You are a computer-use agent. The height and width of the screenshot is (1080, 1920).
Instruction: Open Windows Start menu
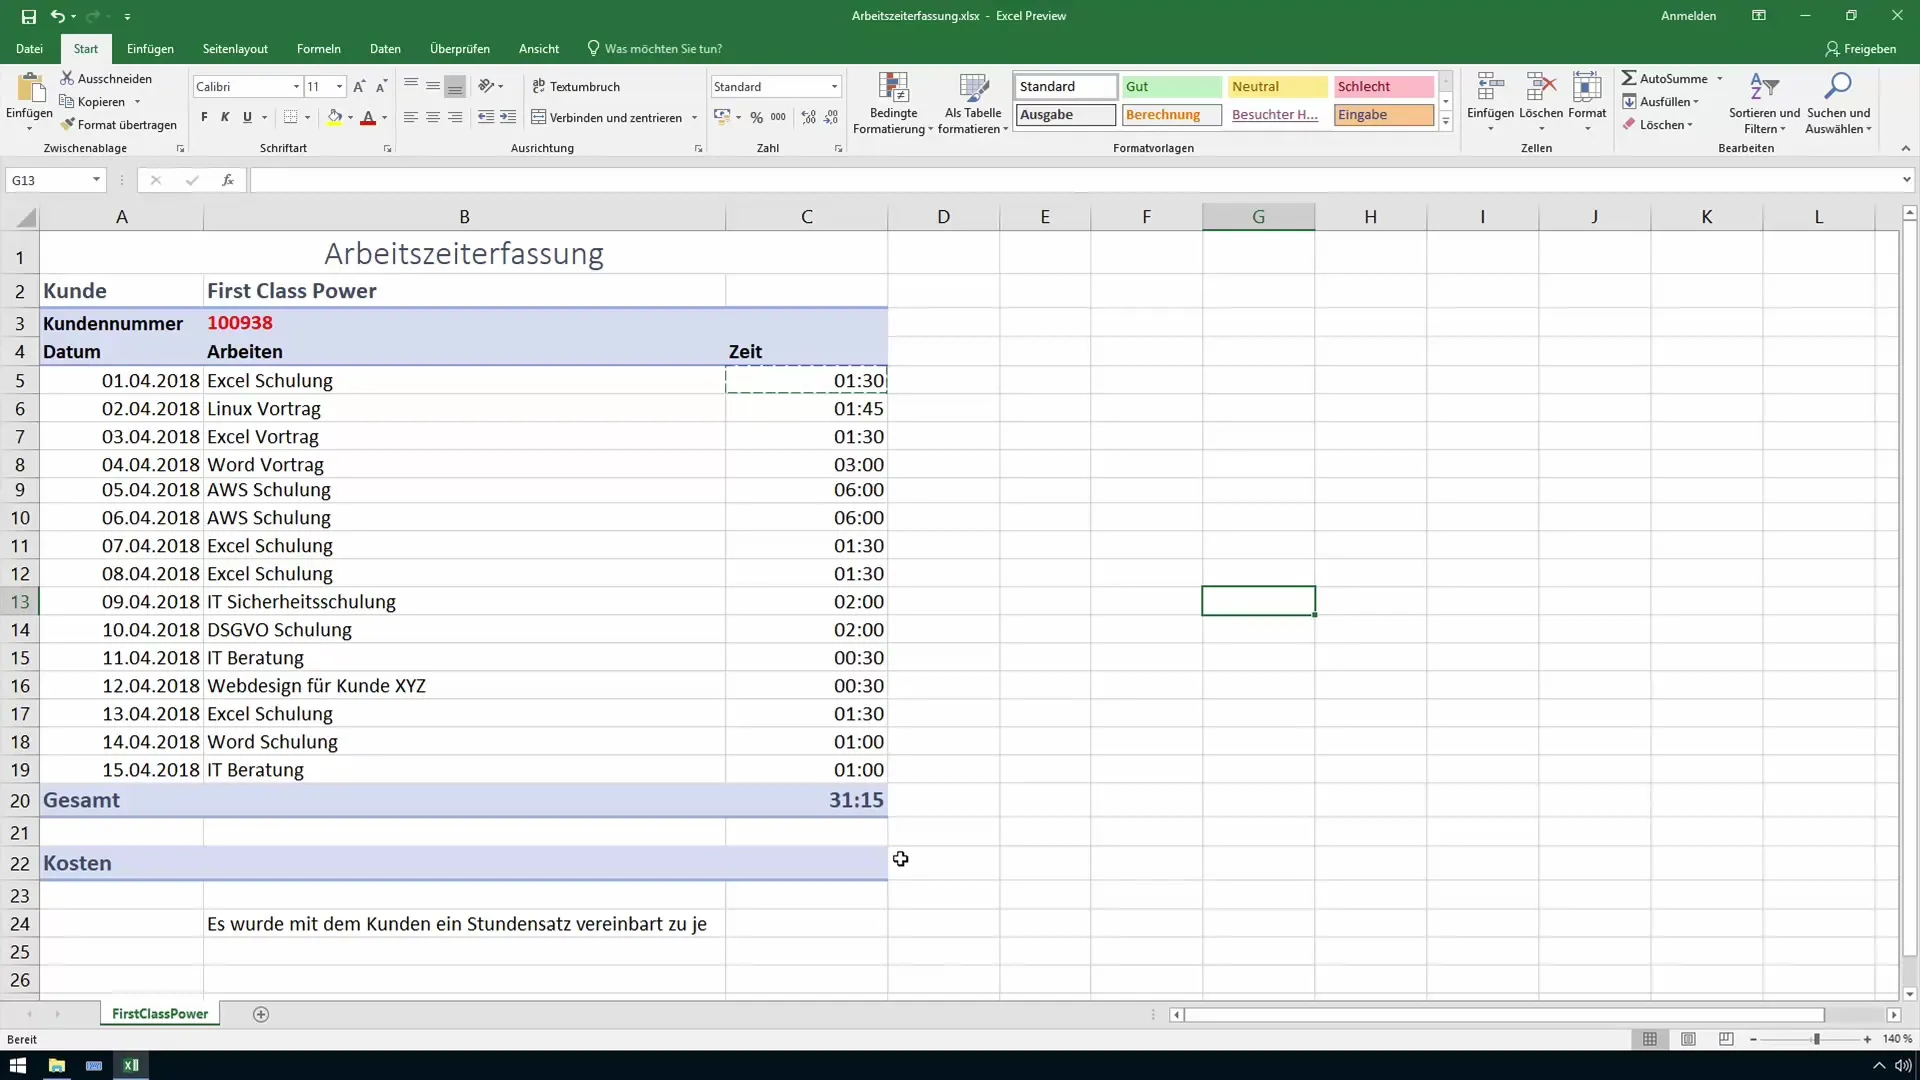click(x=17, y=1065)
